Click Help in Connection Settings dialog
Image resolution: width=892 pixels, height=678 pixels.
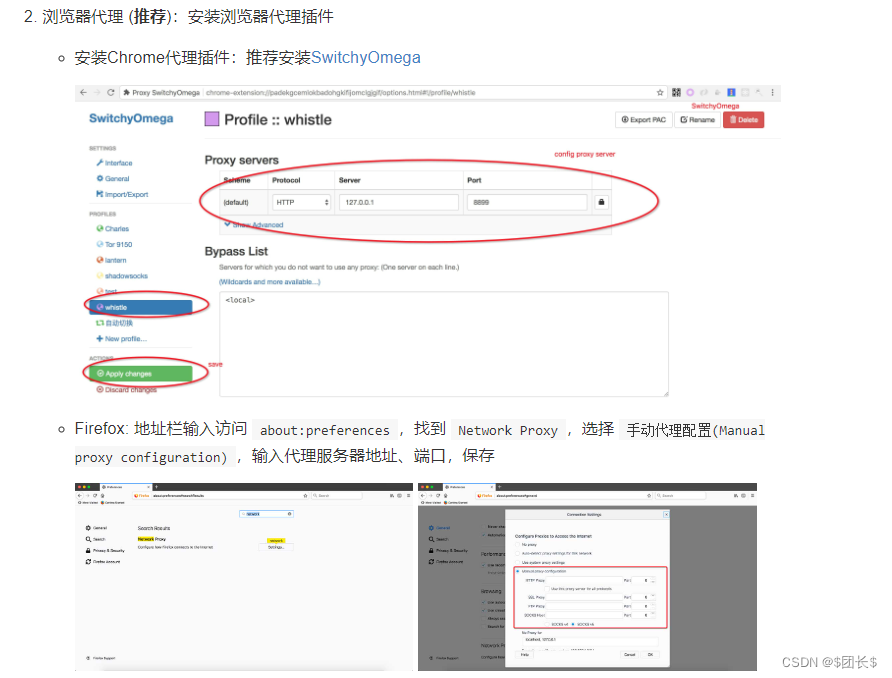(525, 655)
